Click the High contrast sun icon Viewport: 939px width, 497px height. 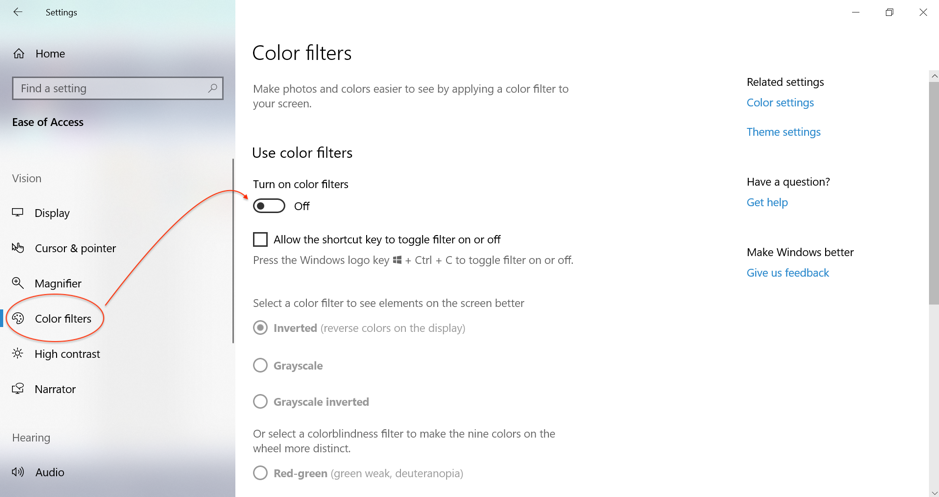point(18,354)
